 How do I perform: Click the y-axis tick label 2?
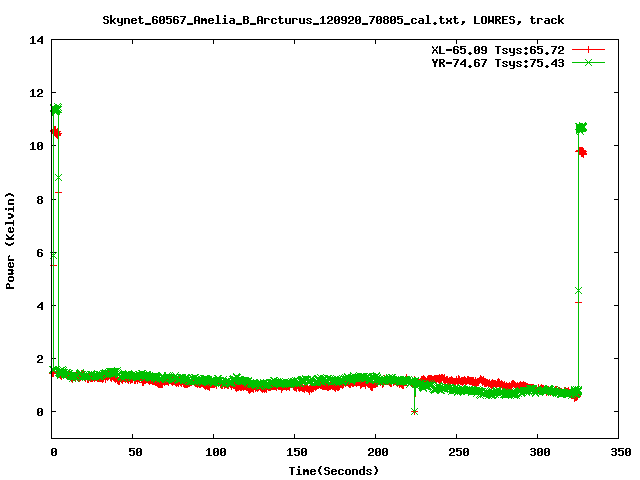coord(40,359)
